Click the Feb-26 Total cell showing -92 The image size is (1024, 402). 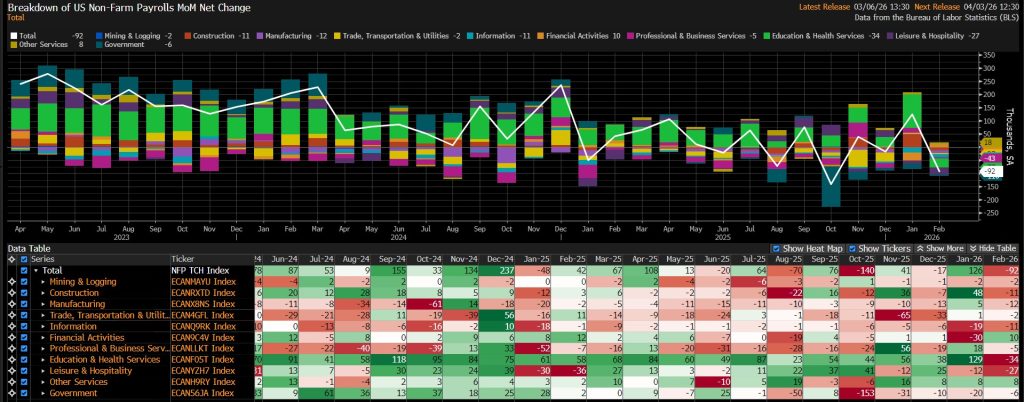(1005, 271)
